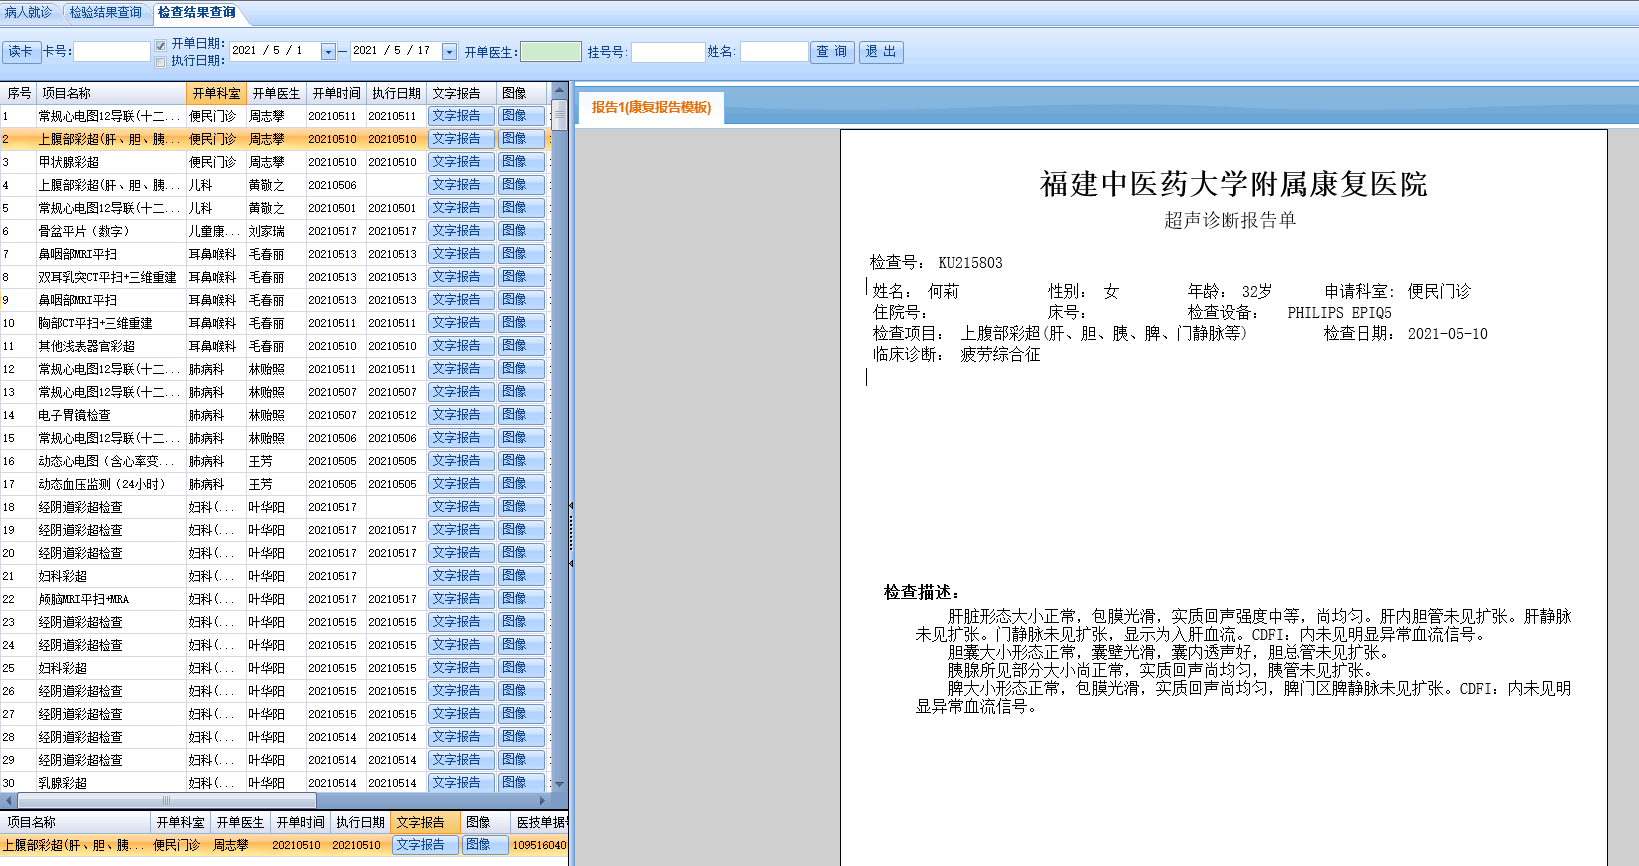The height and width of the screenshot is (866, 1639).
Task: Sort by the 开单医生 header in upper table
Action: (276, 93)
